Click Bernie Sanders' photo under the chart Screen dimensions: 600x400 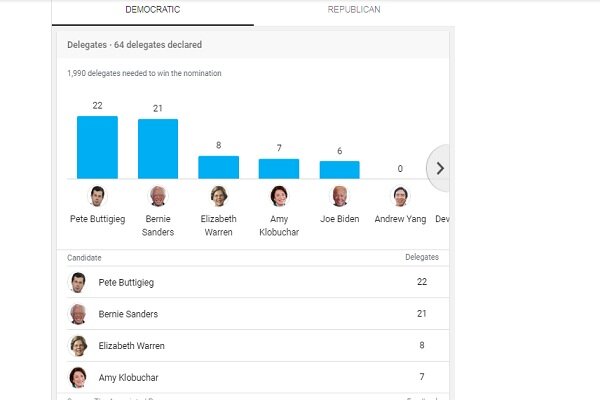coord(158,196)
